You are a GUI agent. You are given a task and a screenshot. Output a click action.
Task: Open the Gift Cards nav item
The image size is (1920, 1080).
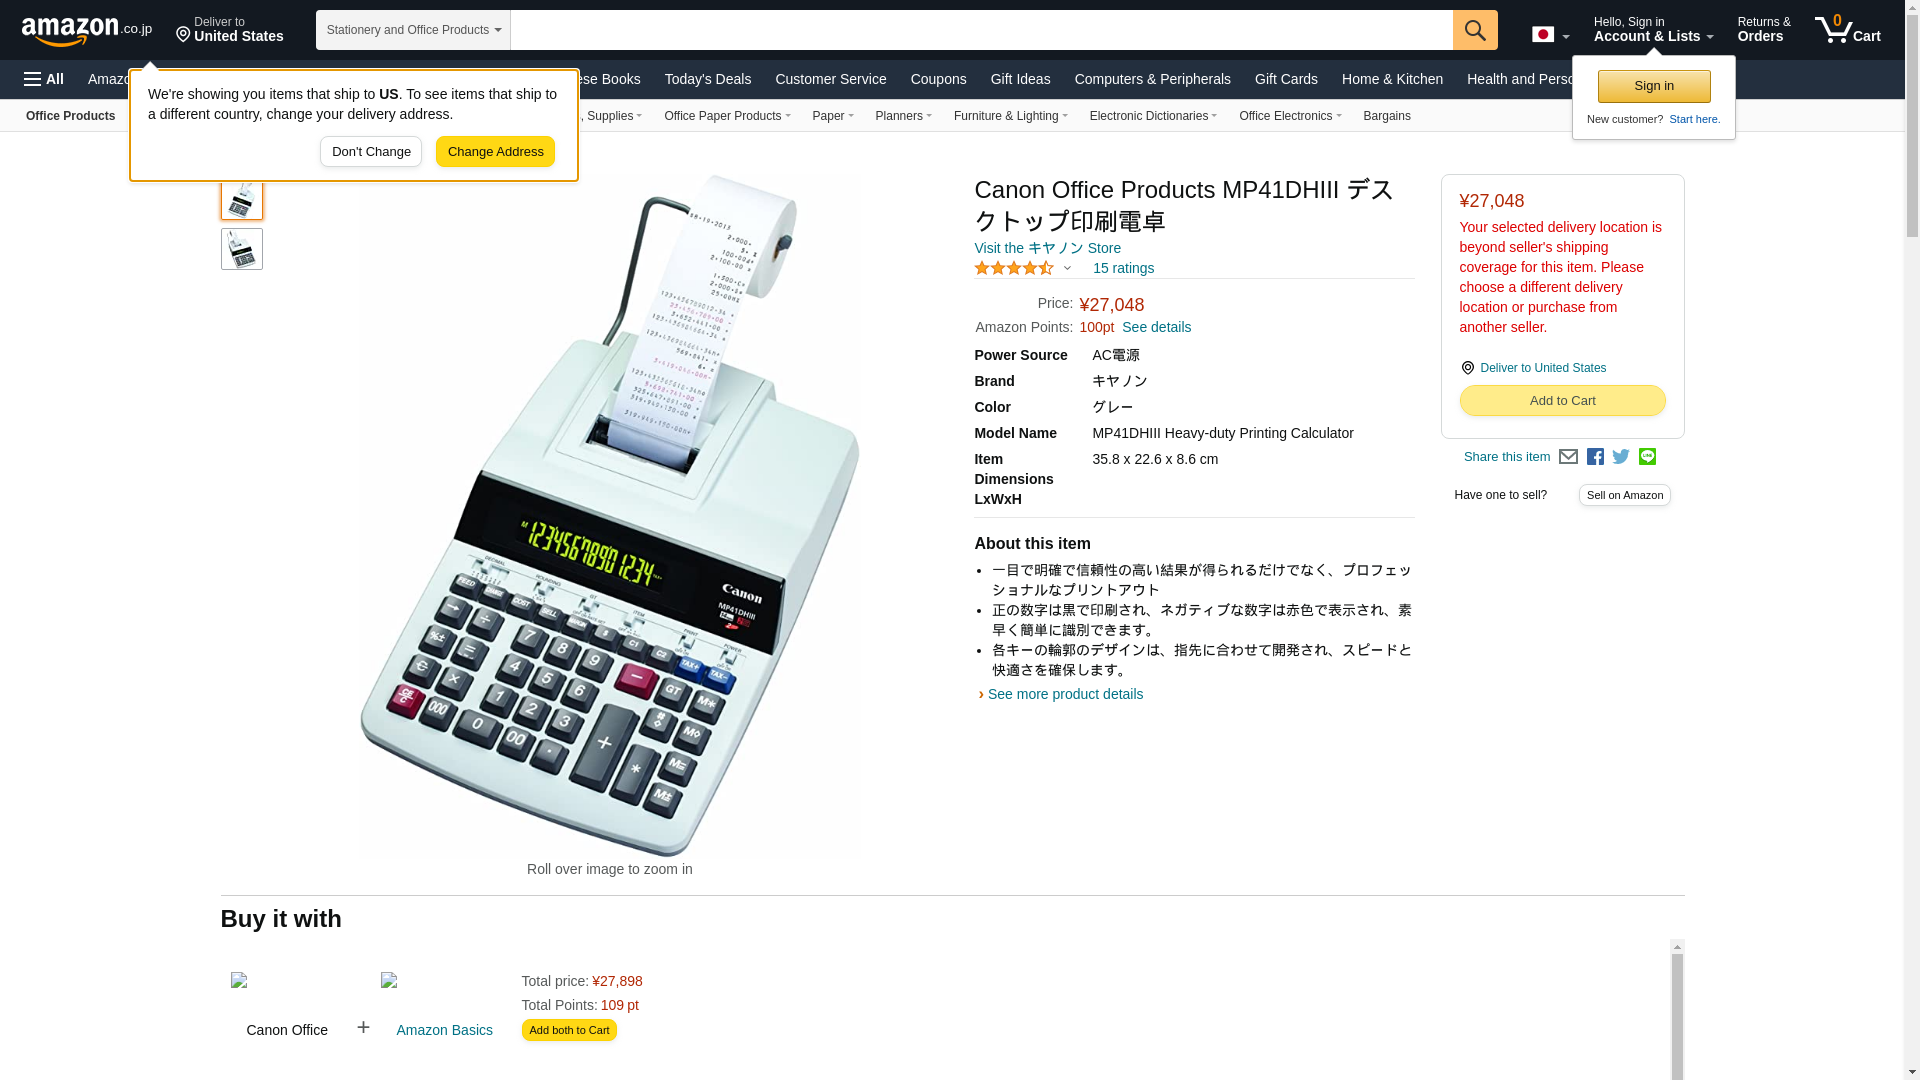(1286, 79)
